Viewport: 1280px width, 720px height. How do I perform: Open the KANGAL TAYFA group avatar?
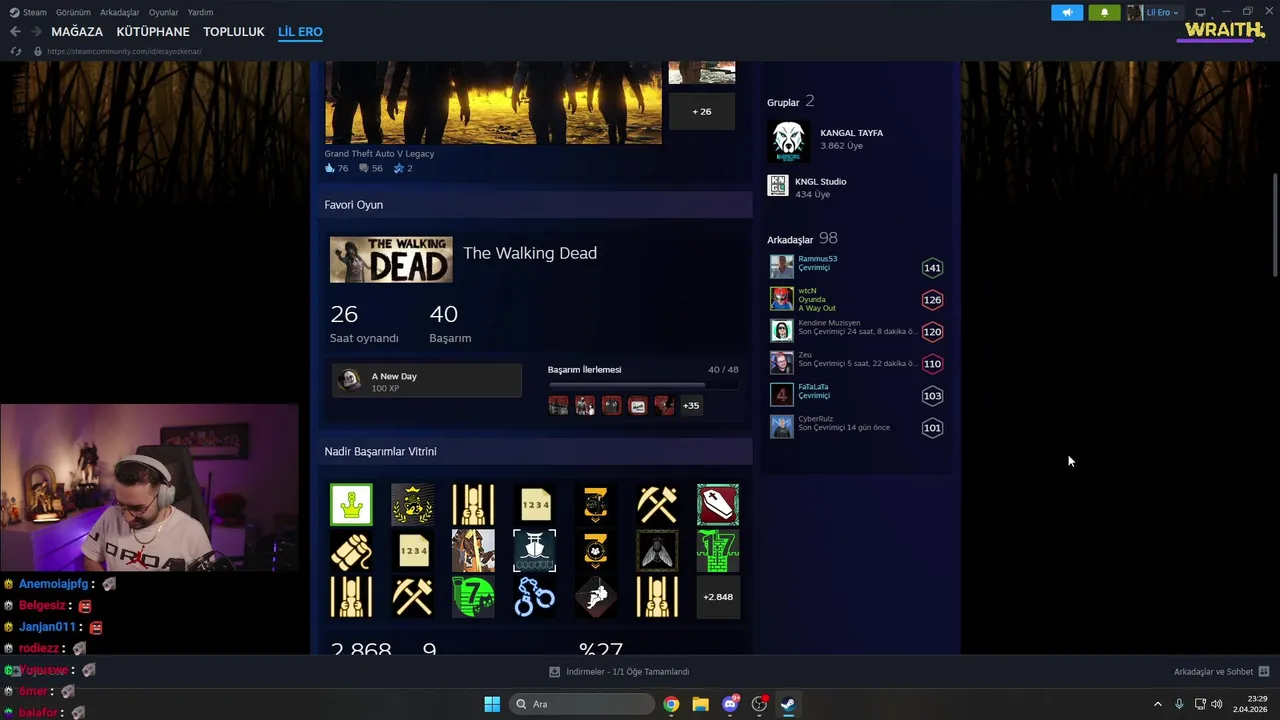[x=788, y=141]
